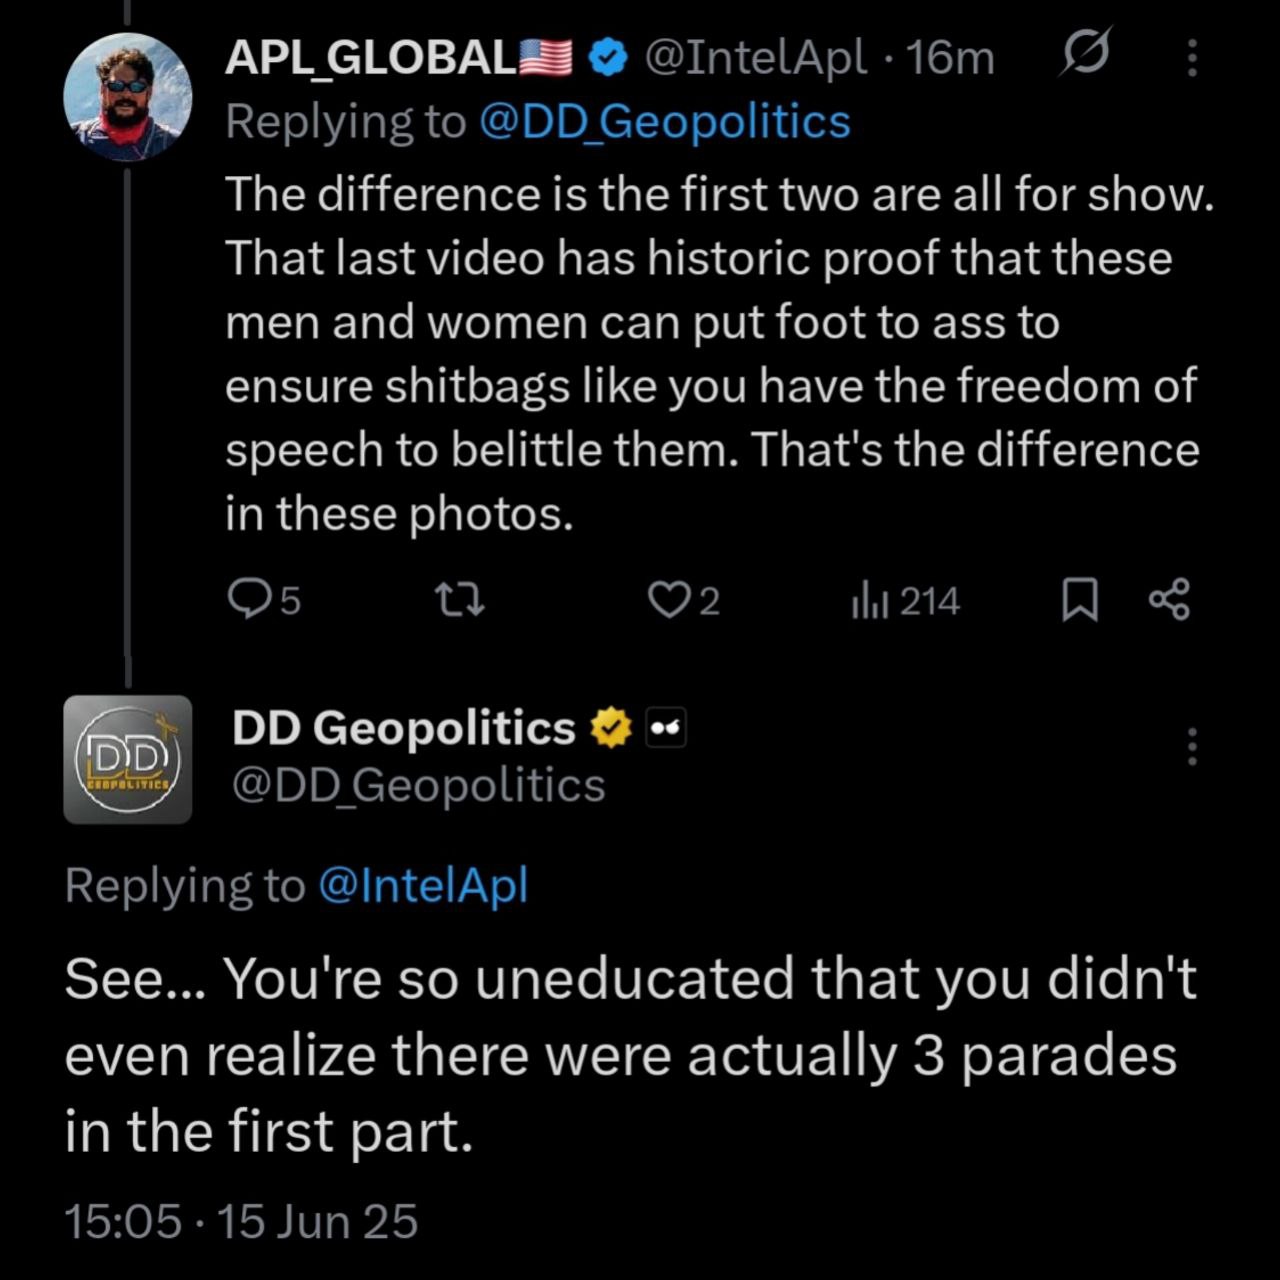Open the @IntelApl mention in 'Replying to'

click(422, 886)
